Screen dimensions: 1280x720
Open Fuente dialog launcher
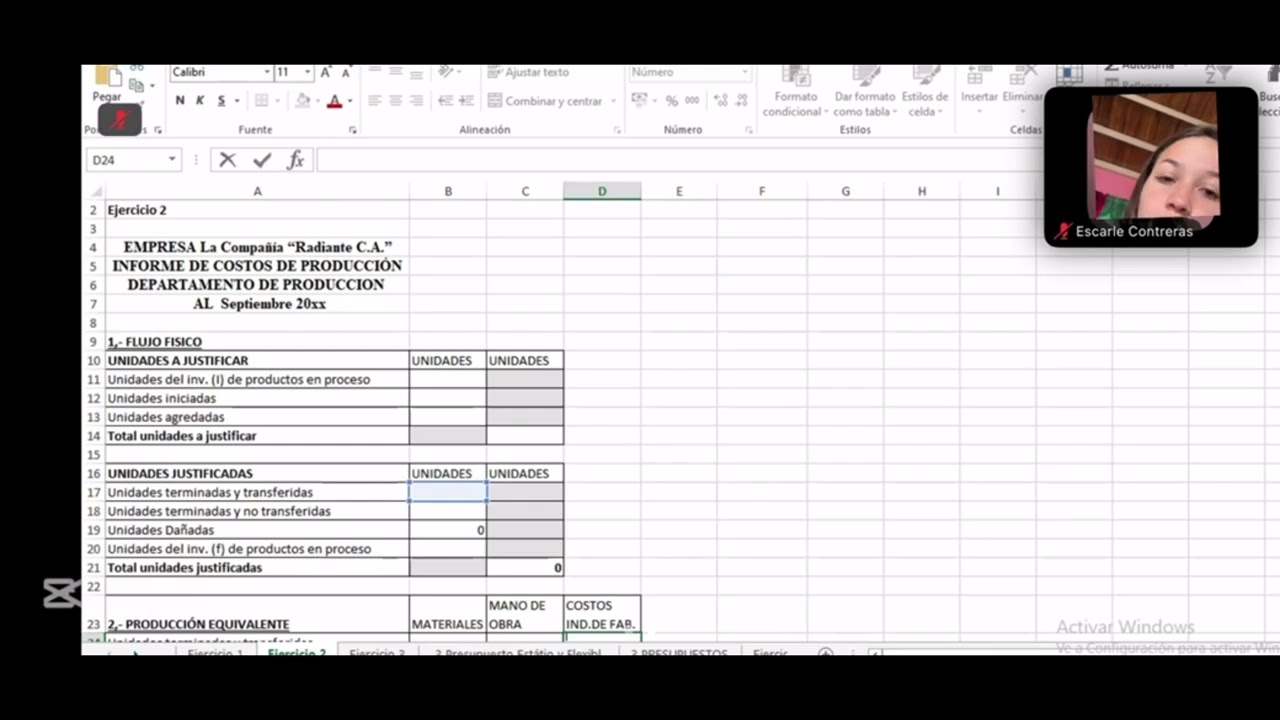point(352,130)
